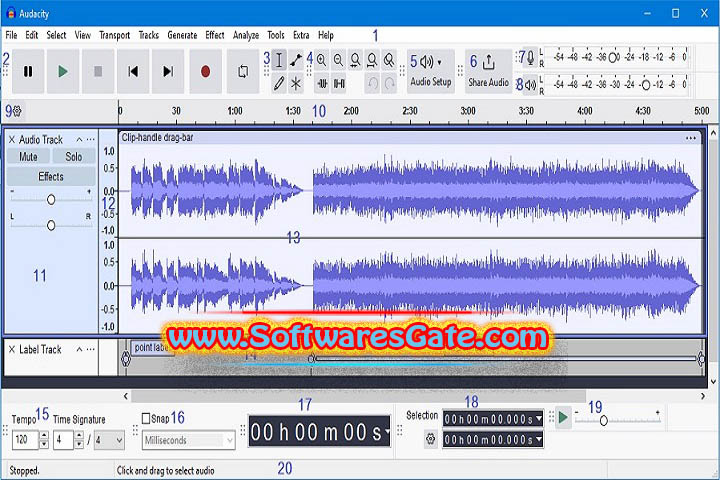
Task: Open Audio Track options menu (three dots)
Action: [90, 140]
